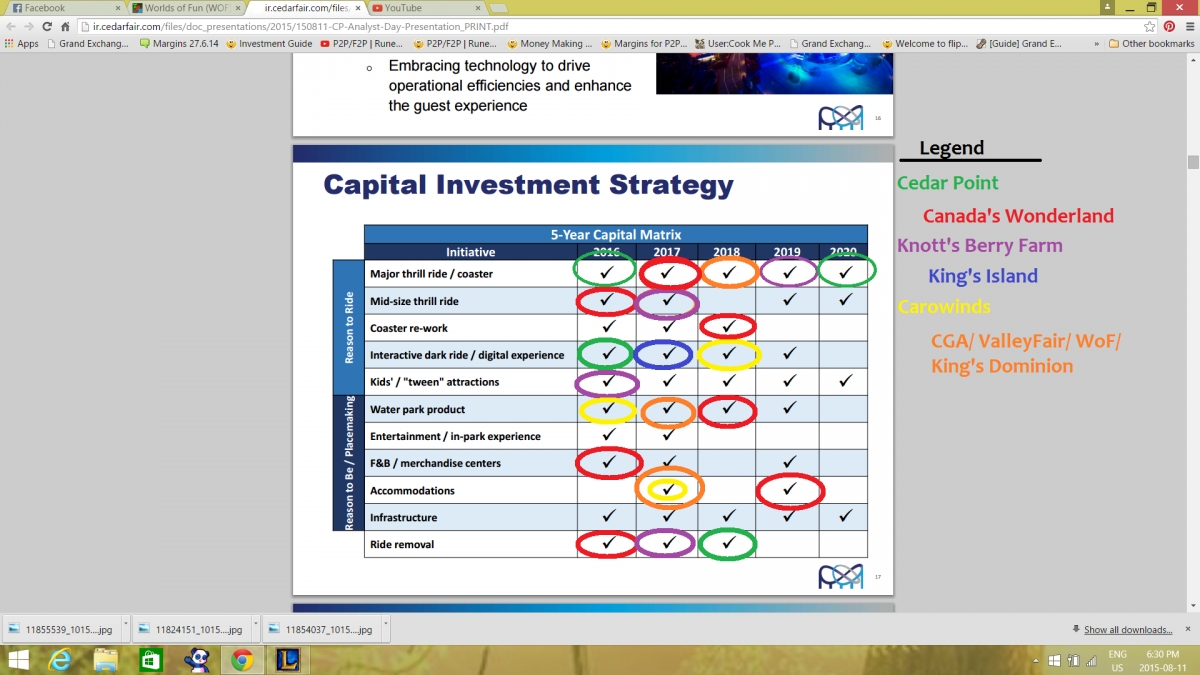Open the Chrome home page button
1200x675 pixels.
[66, 26]
